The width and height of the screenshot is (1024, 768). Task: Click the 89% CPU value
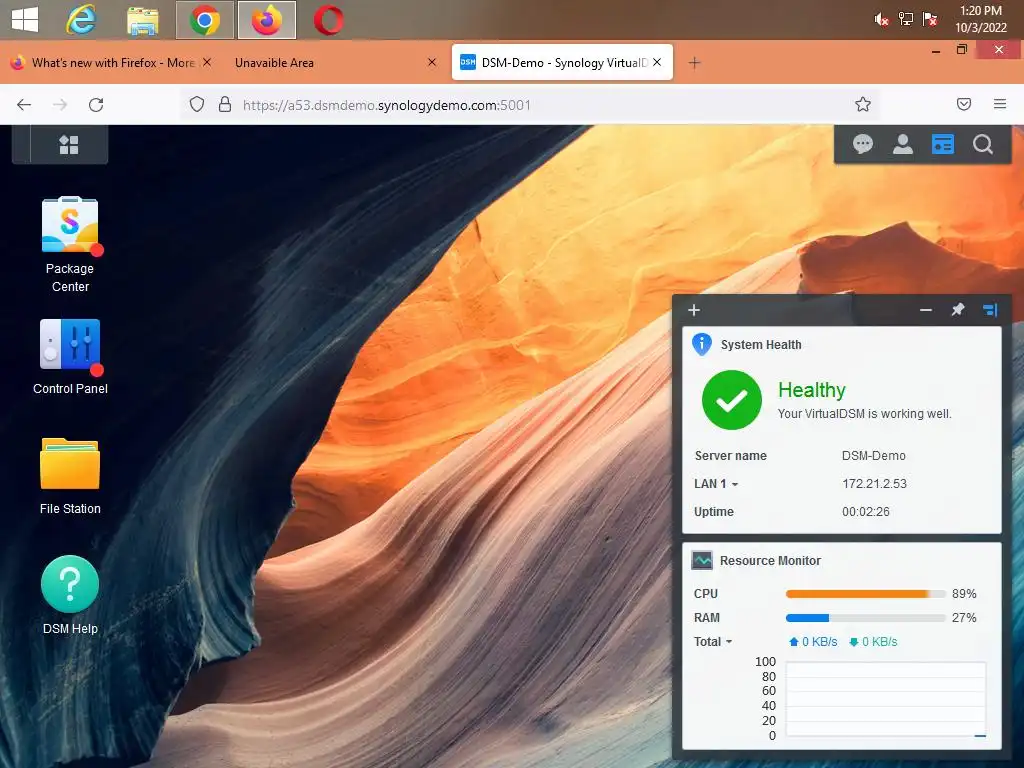(x=964, y=594)
